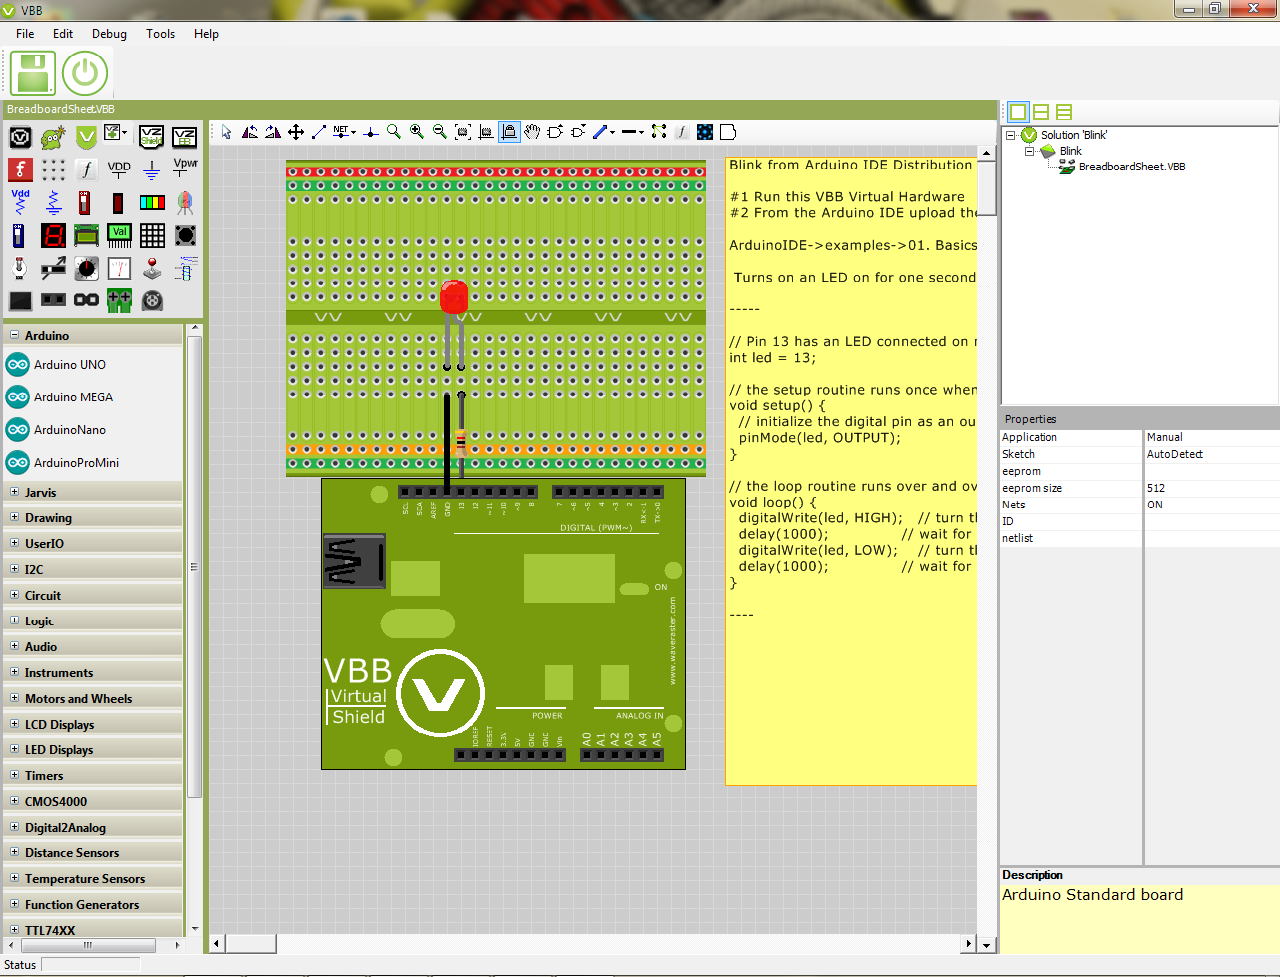Open the Tools menu
1280x977 pixels.
pos(160,34)
